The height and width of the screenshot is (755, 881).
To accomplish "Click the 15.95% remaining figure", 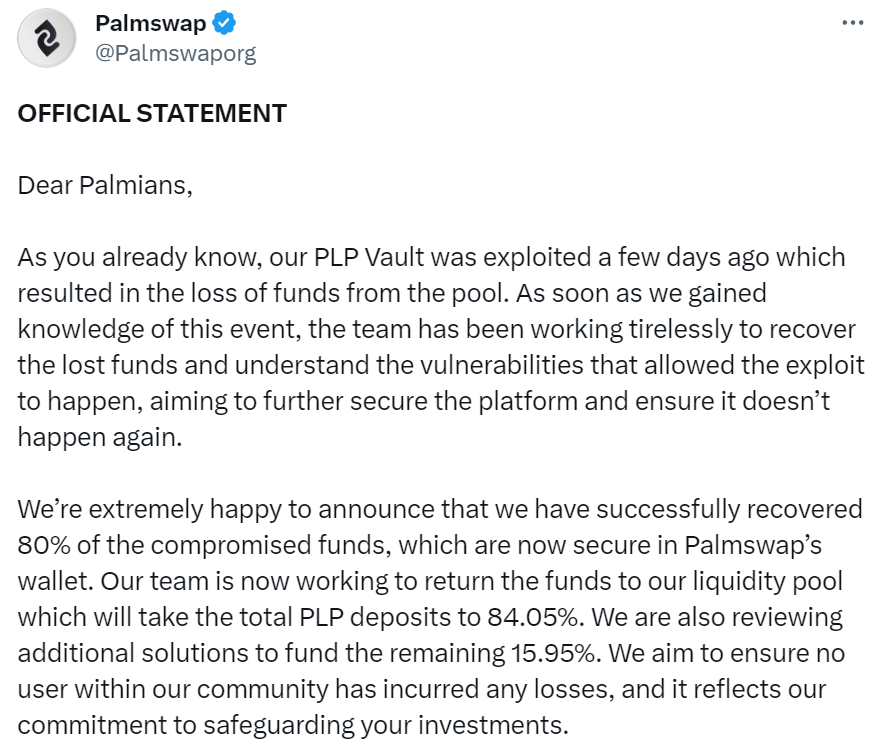I will 553,653.
